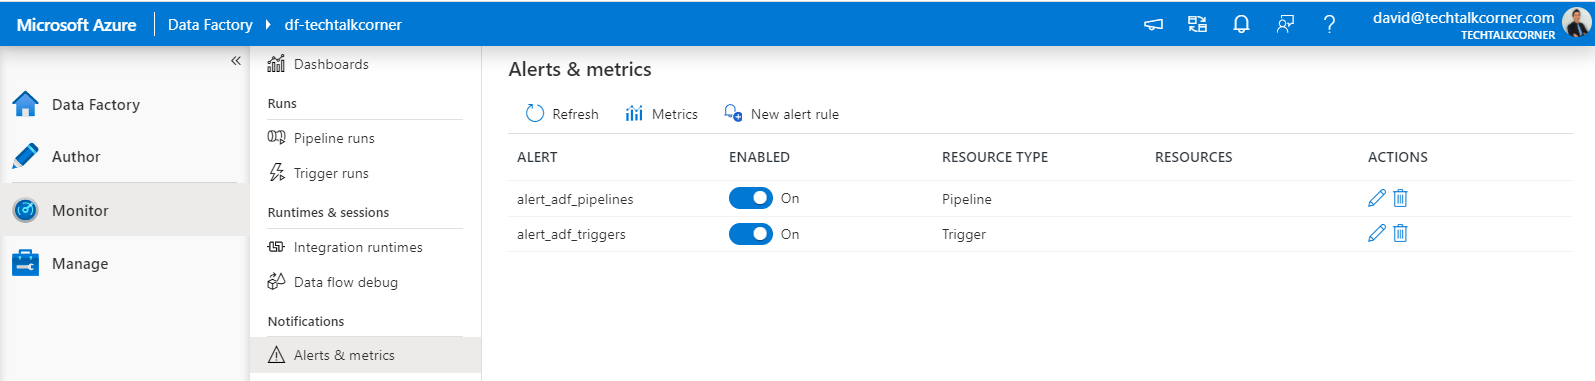Click the RESOURCES column header

1193,157
